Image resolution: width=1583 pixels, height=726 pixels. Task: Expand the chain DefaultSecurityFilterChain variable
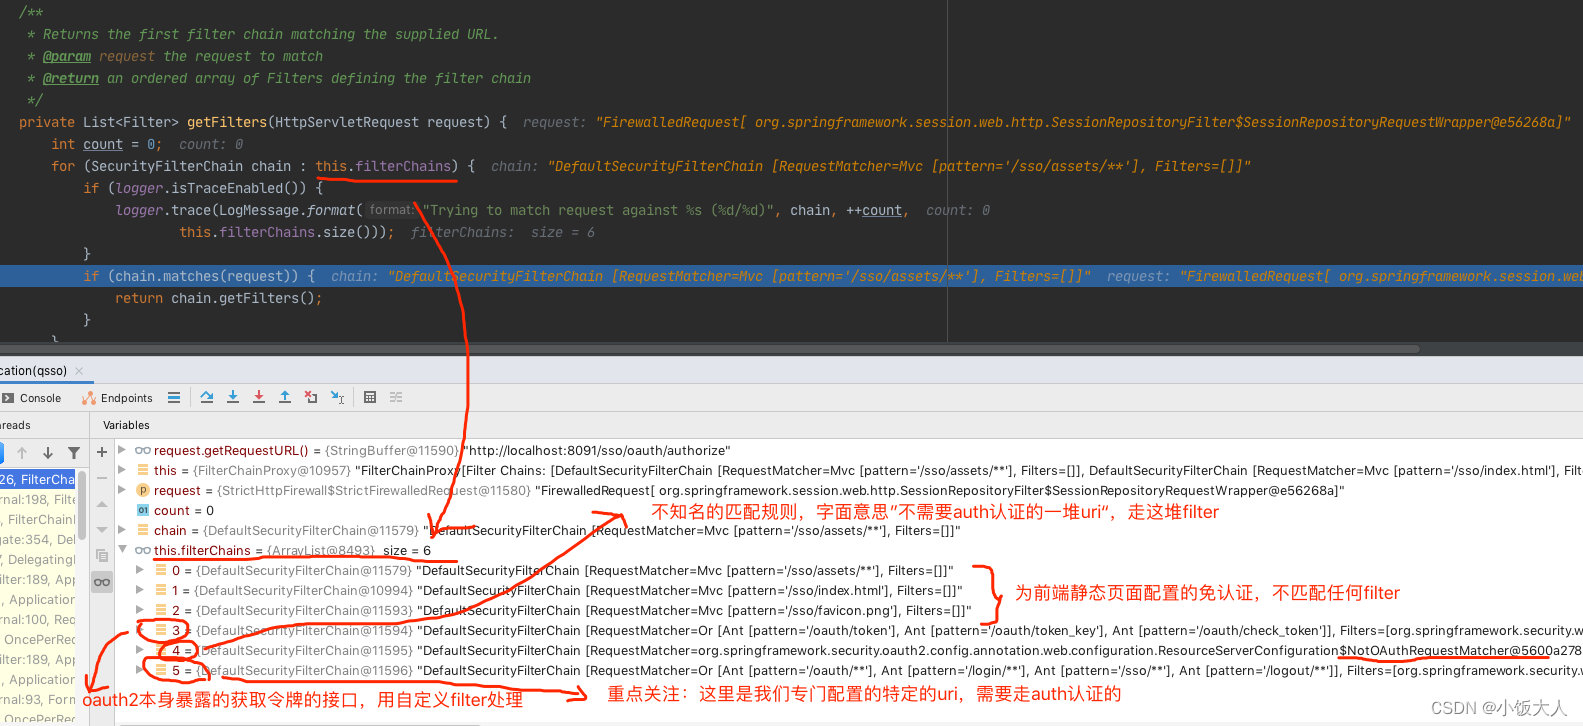[x=122, y=530]
